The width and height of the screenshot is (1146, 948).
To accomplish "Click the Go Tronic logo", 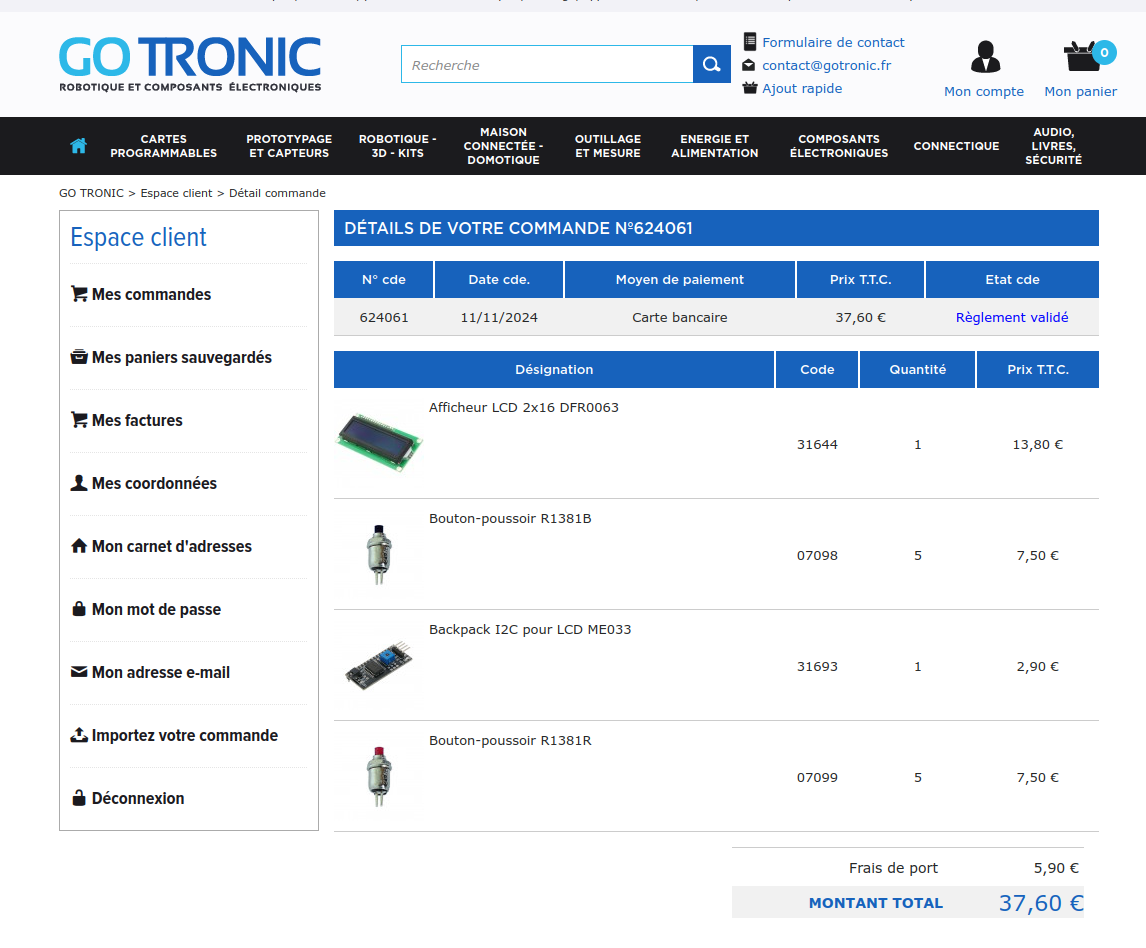I will point(190,64).
